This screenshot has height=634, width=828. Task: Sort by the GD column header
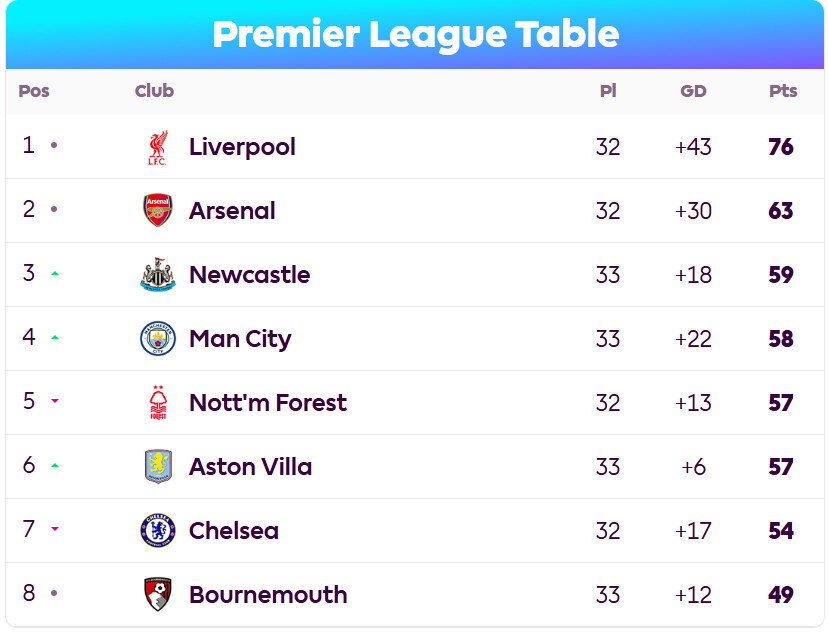(x=693, y=91)
